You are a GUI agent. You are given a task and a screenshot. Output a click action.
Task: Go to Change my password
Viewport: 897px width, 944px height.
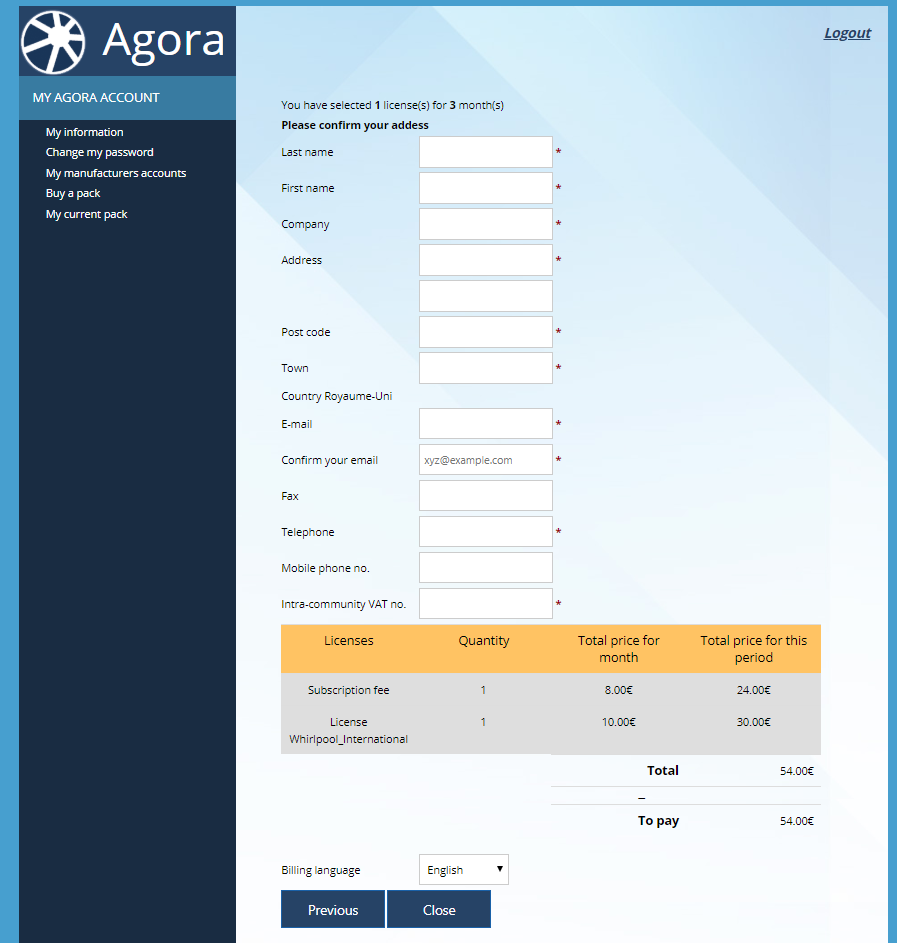click(99, 152)
